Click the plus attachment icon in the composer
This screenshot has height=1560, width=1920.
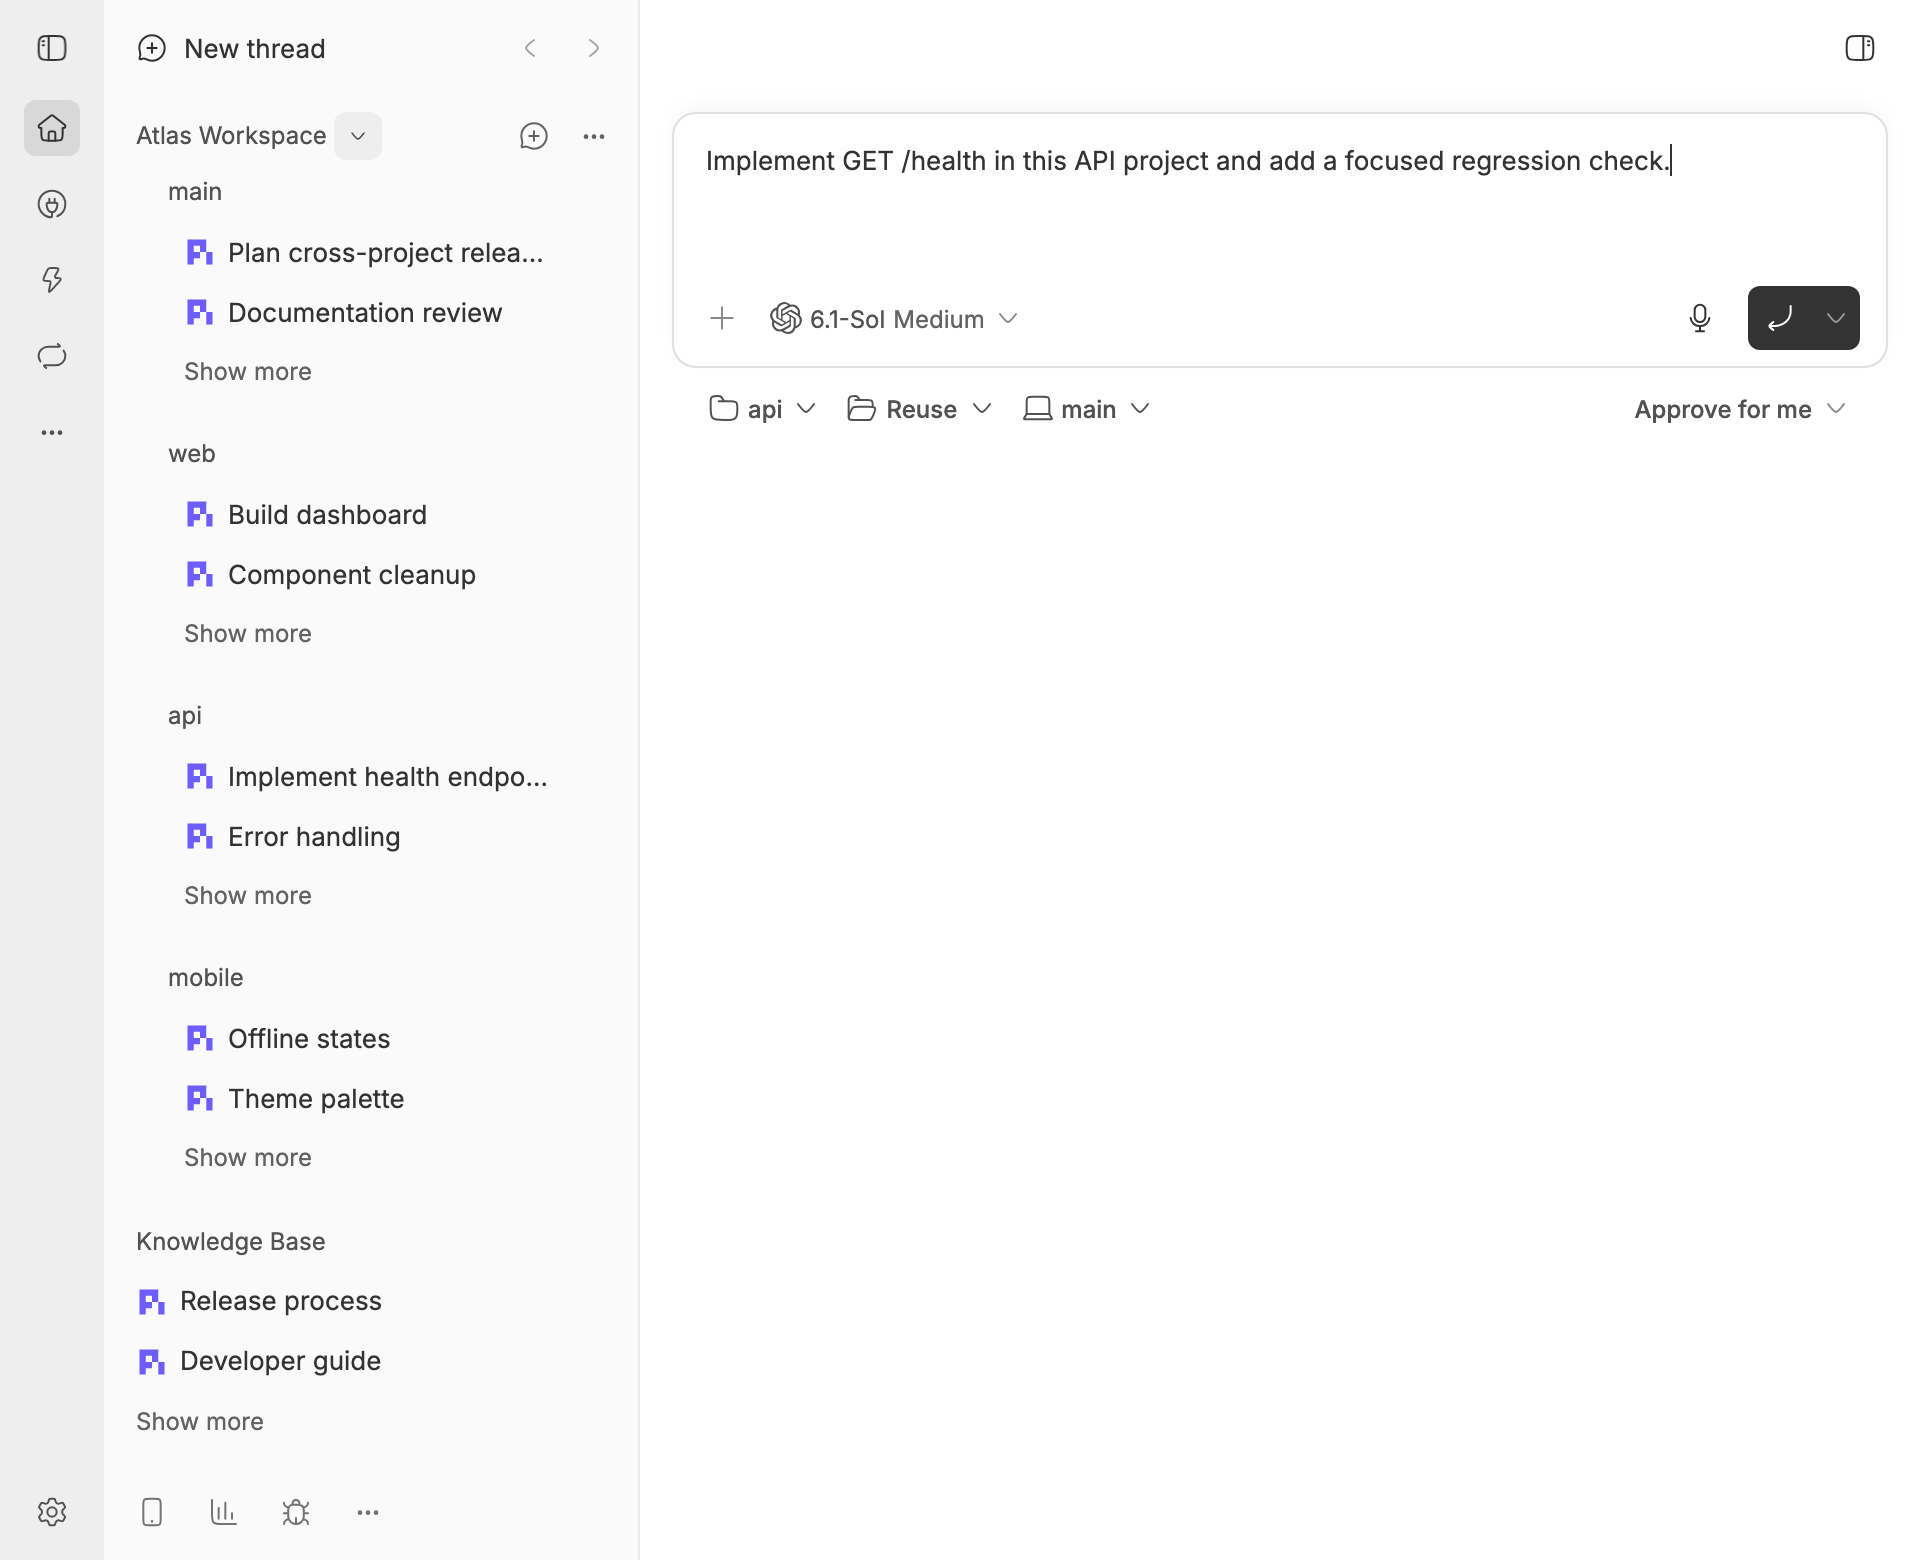click(722, 318)
